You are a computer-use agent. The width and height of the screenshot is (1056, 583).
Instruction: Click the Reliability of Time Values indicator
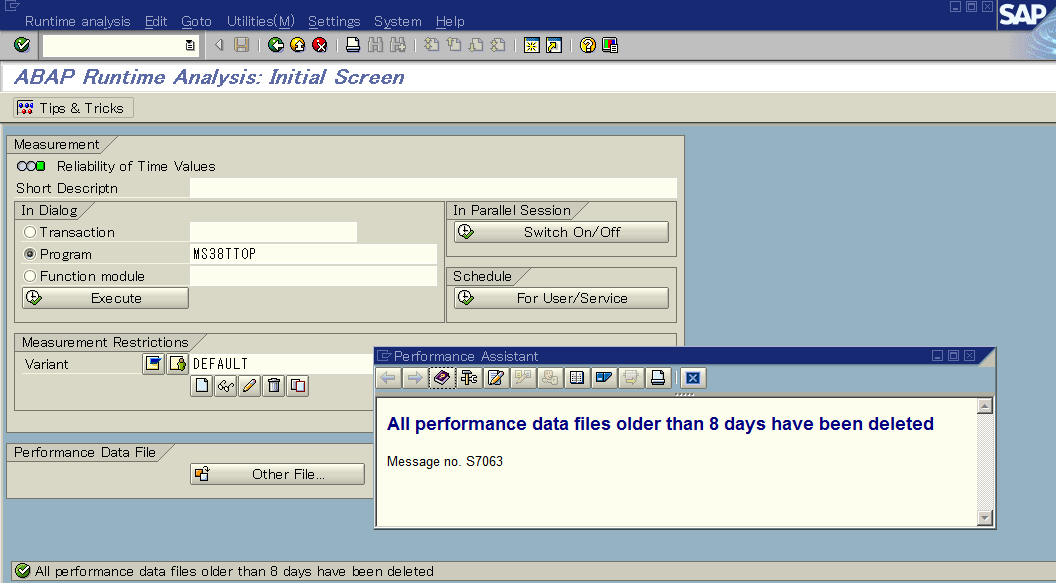(x=31, y=166)
